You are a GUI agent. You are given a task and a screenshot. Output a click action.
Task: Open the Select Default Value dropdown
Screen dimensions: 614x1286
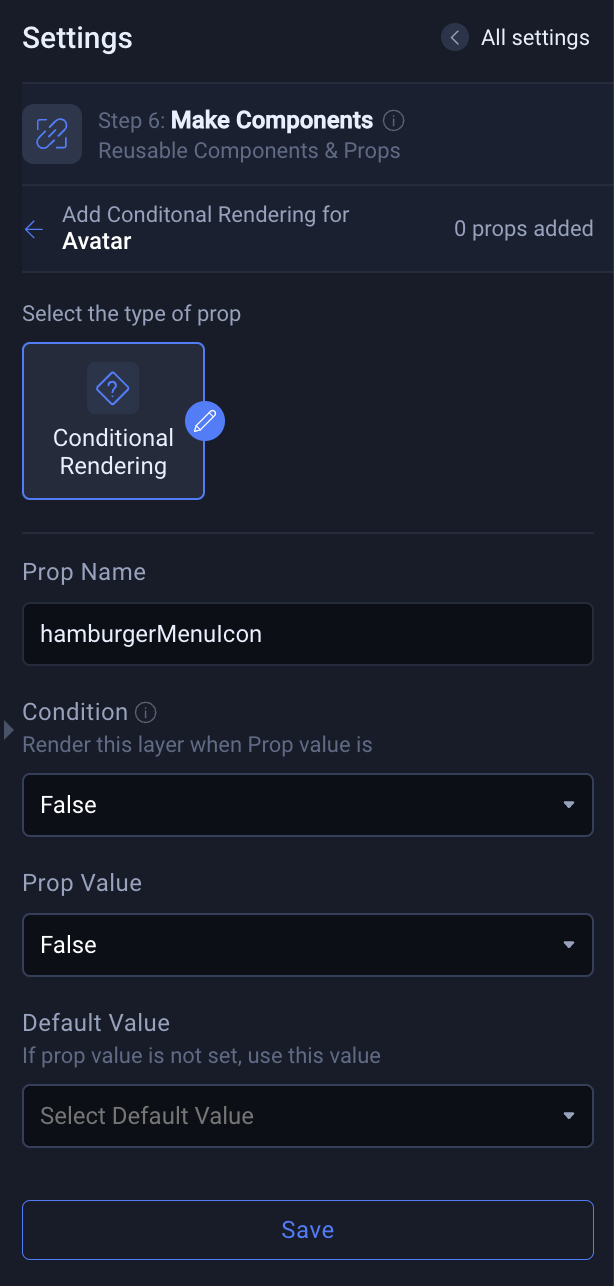pyautogui.click(x=307, y=1116)
